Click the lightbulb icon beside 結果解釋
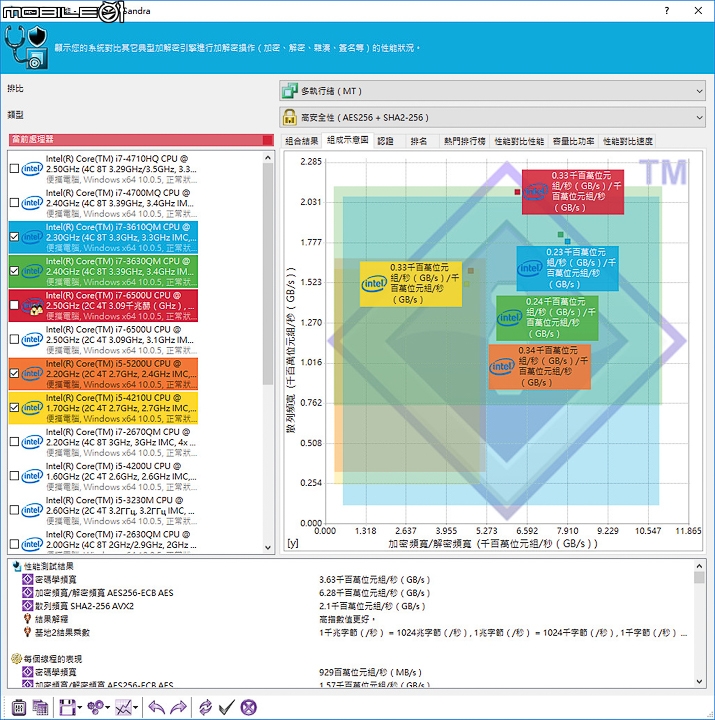Image resolution: width=715 pixels, height=720 pixels. [28, 619]
